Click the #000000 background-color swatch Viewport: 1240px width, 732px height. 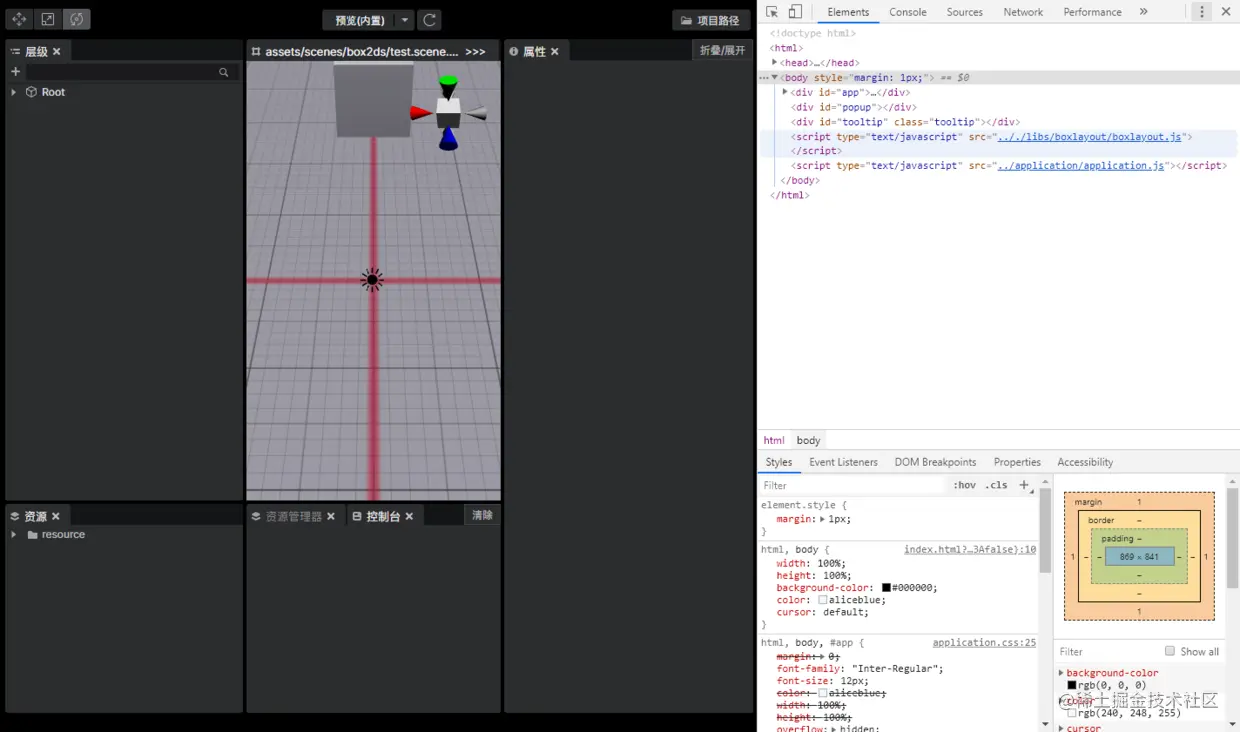886,588
